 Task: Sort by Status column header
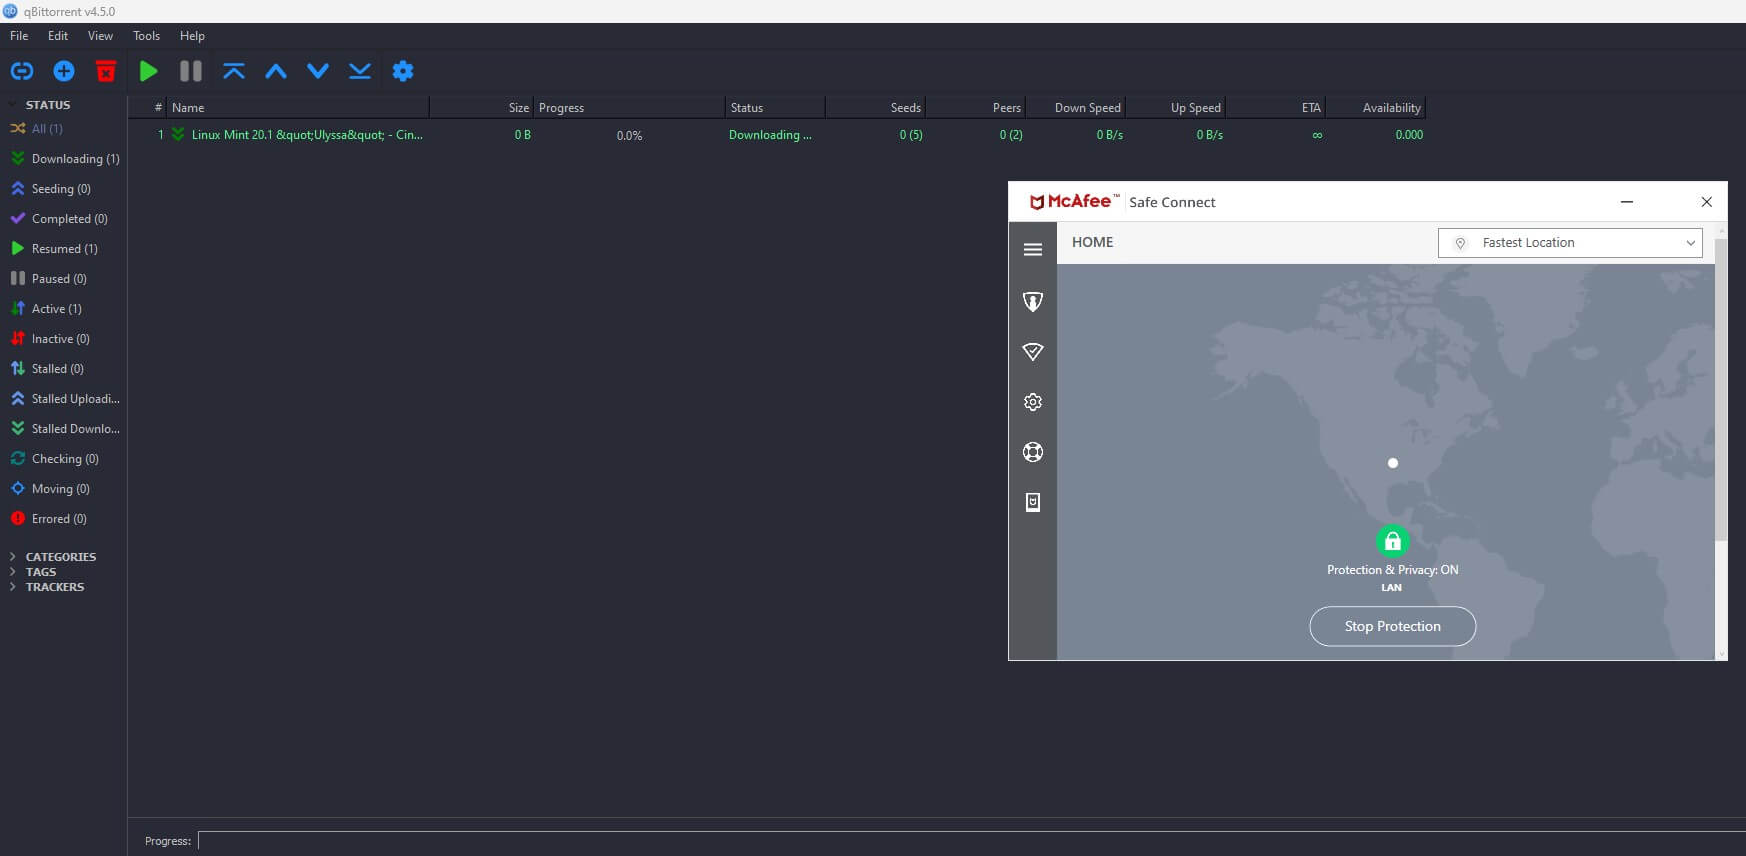coord(775,108)
